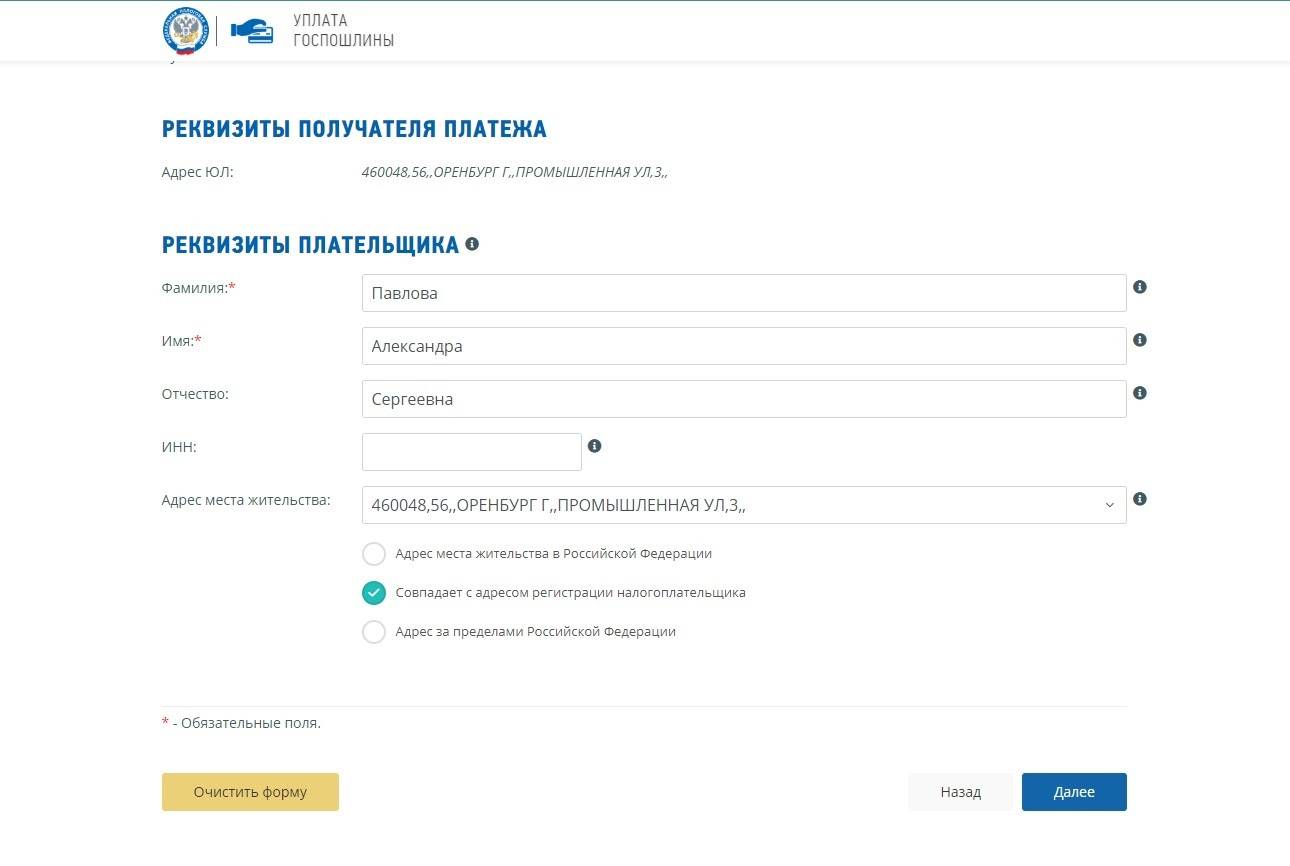
Task: Click the Federal Tax Service emblem logo
Action: [185, 31]
